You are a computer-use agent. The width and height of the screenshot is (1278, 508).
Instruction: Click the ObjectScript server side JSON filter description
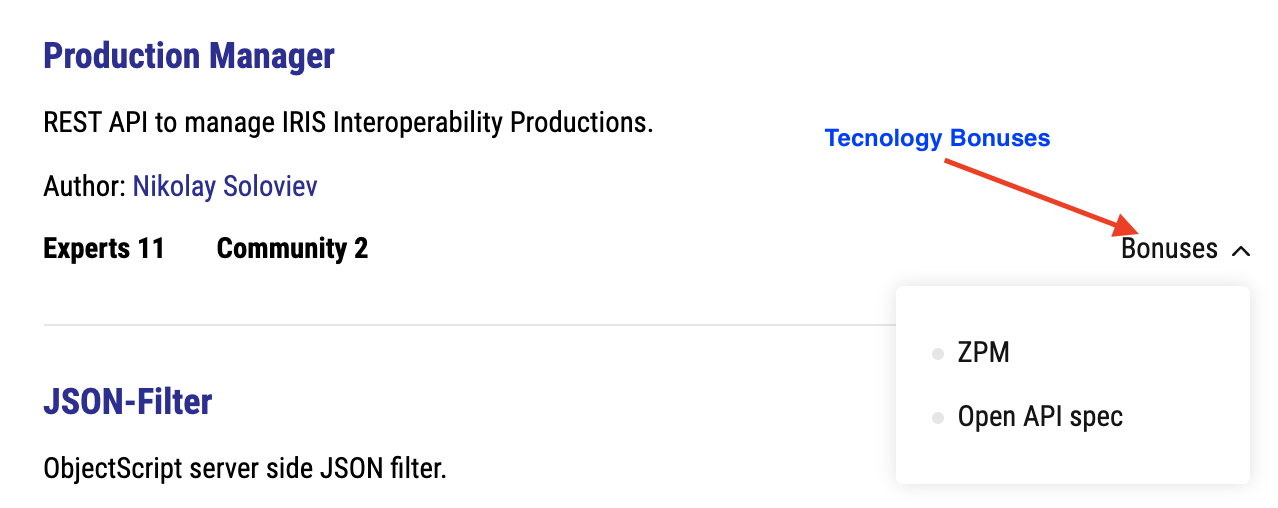click(x=244, y=468)
